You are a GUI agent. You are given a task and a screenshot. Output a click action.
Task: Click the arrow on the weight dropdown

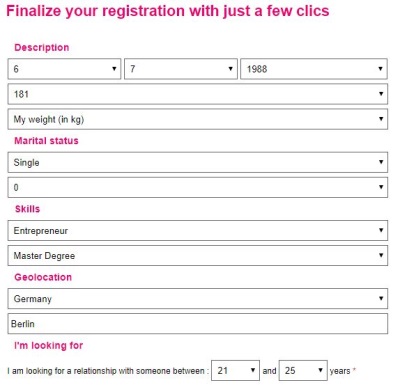click(x=381, y=119)
